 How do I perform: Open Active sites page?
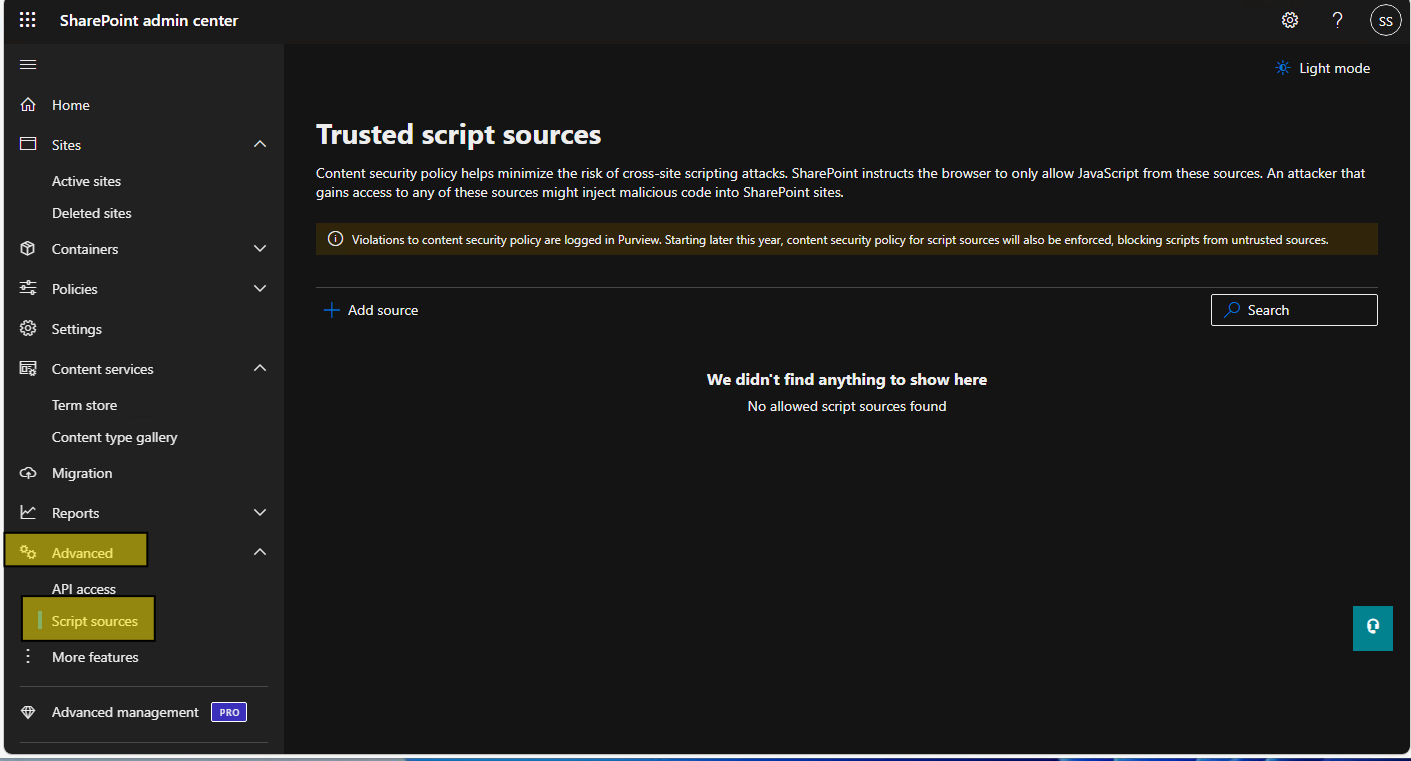(x=86, y=181)
